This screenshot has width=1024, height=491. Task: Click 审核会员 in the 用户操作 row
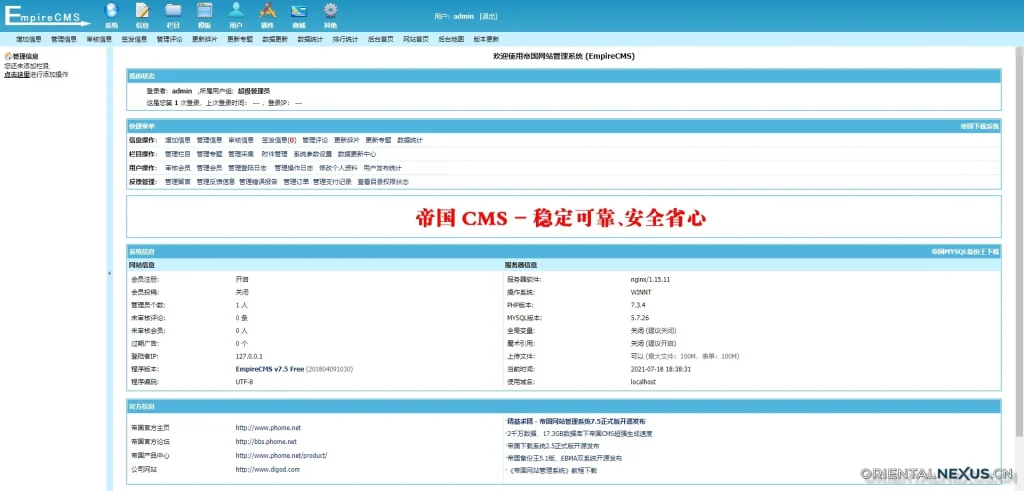coord(178,168)
